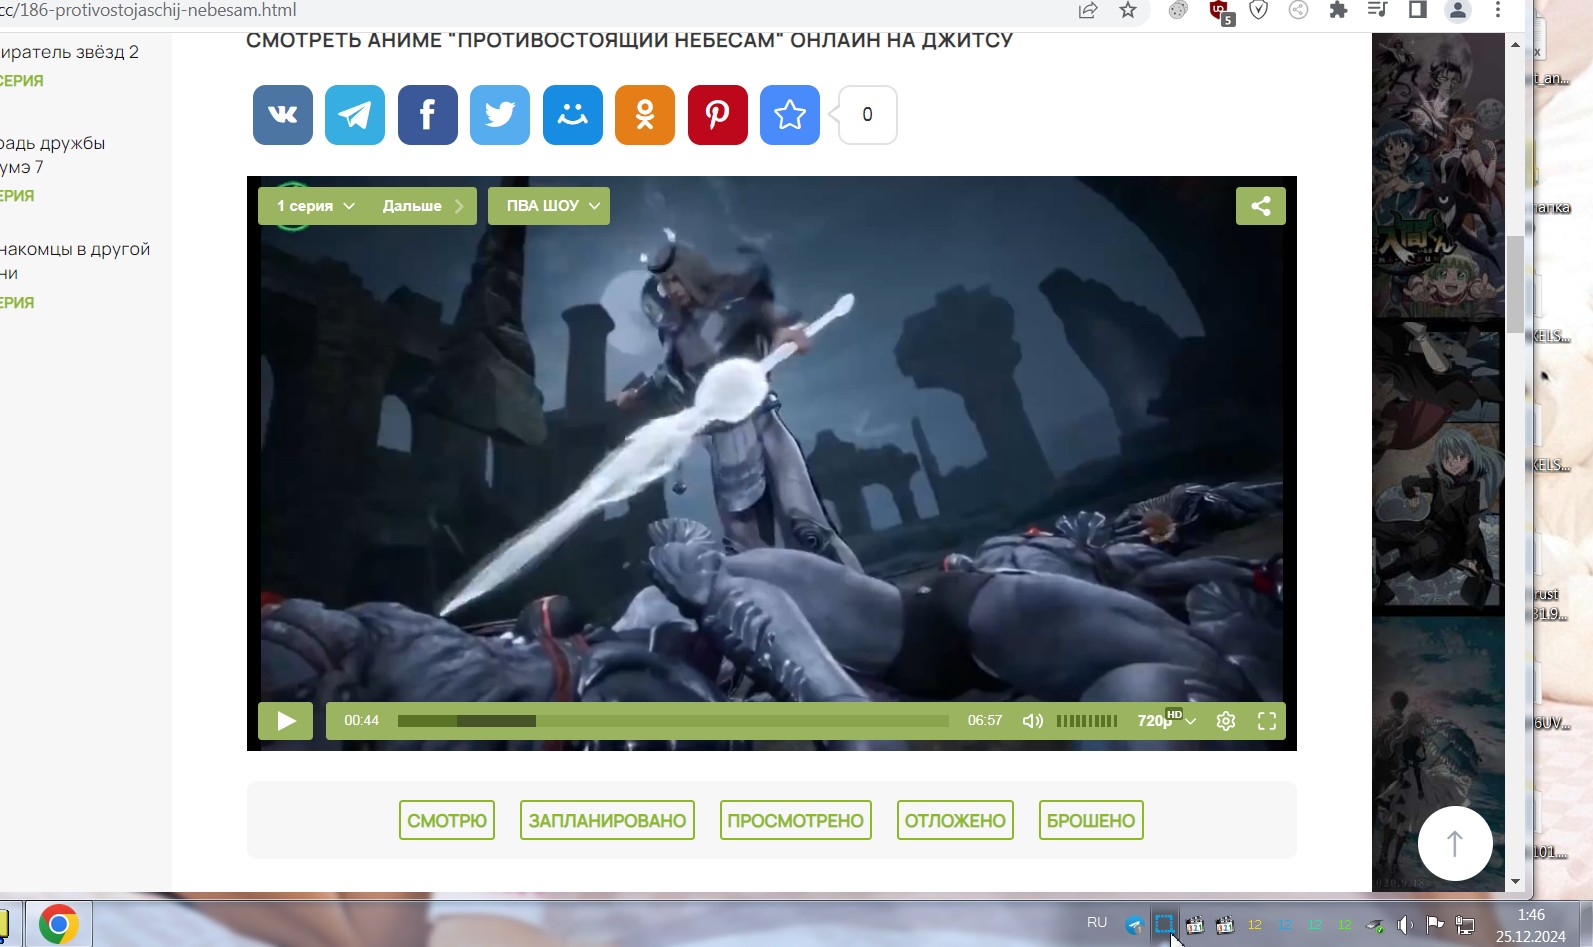
Task: Go to next episode with Дальше
Action: (422, 206)
